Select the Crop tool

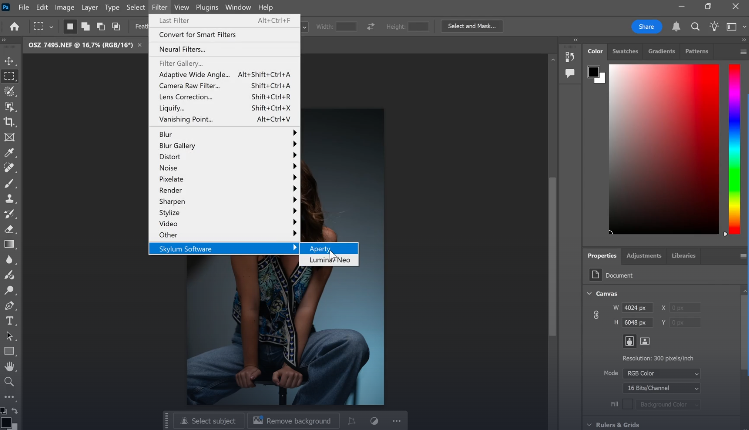(x=10, y=121)
